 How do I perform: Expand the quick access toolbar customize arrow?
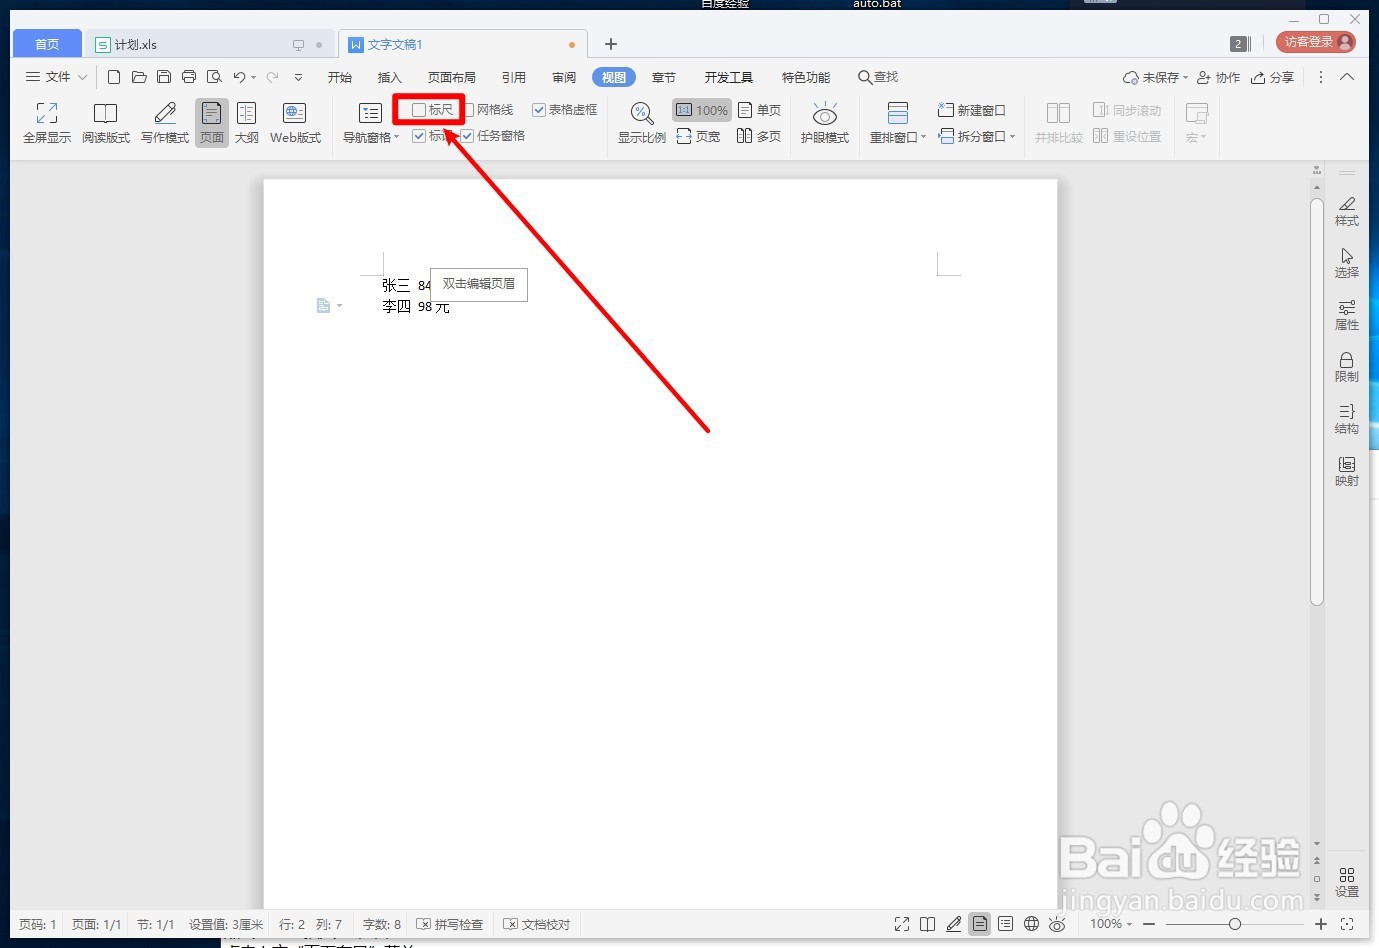[x=298, y=77]
